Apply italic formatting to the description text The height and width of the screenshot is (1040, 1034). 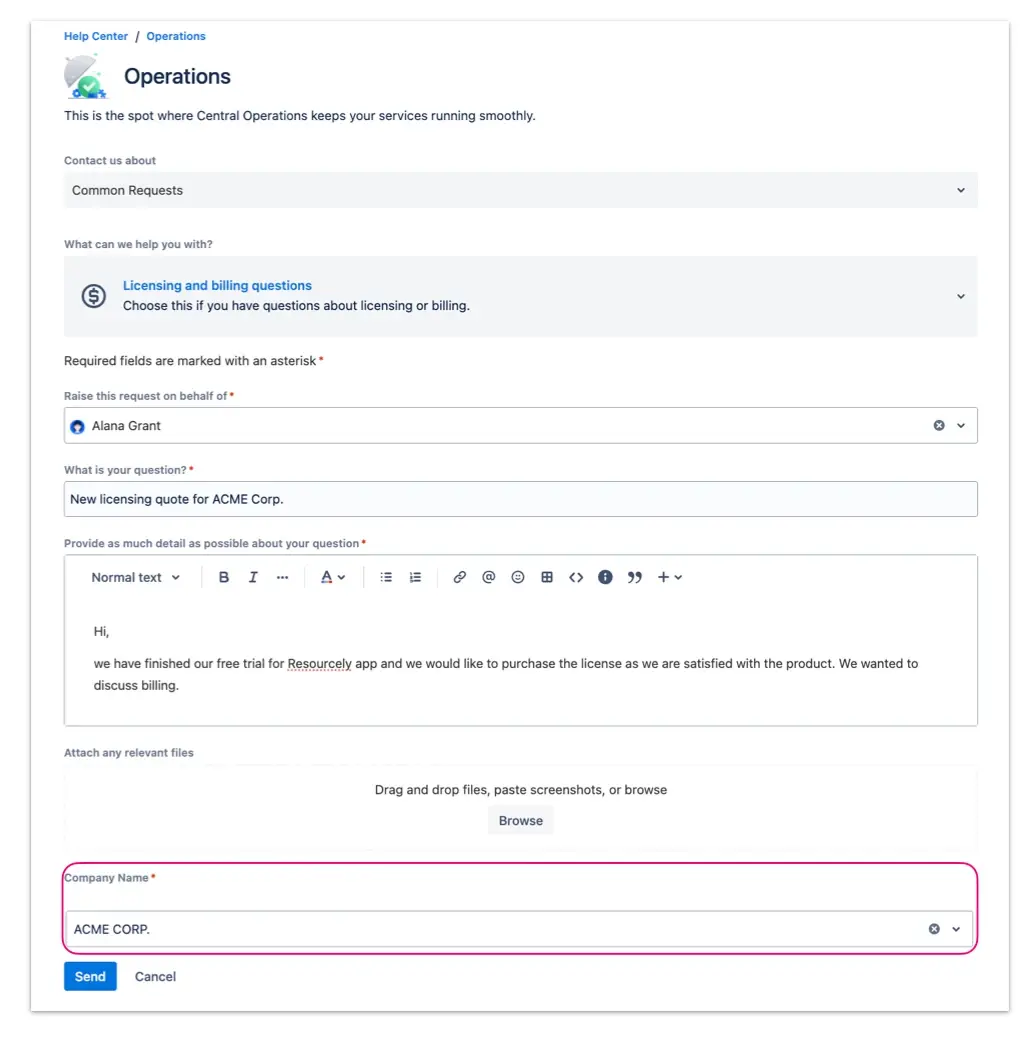[x=253, y=577]
